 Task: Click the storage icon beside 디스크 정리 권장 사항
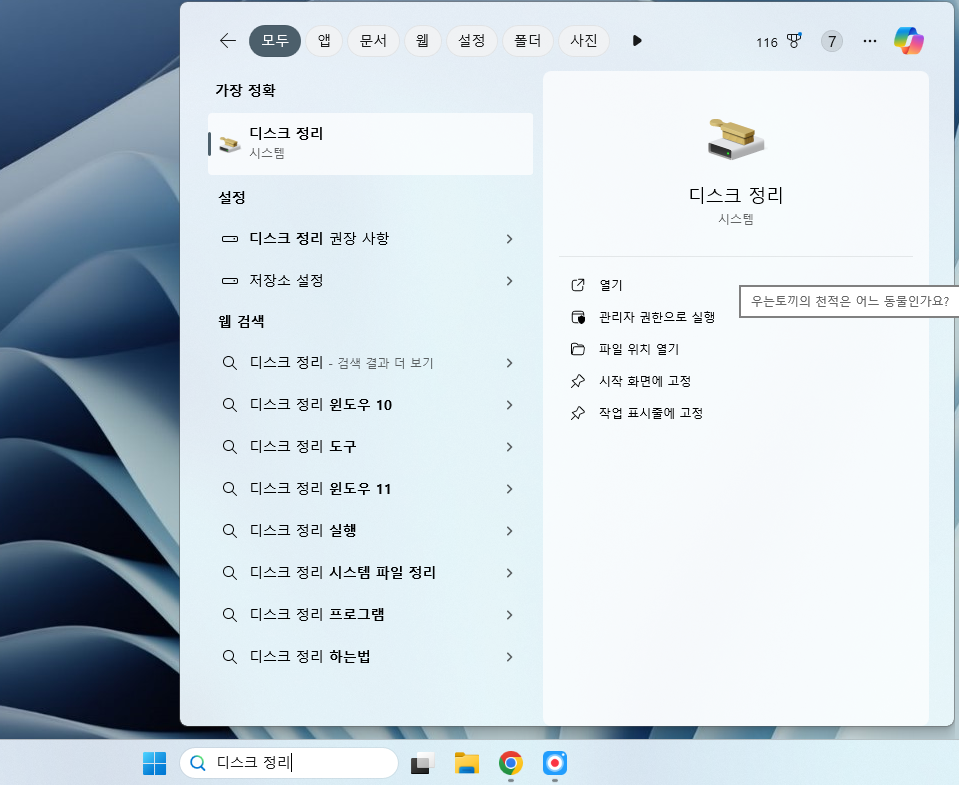[229, 238]
